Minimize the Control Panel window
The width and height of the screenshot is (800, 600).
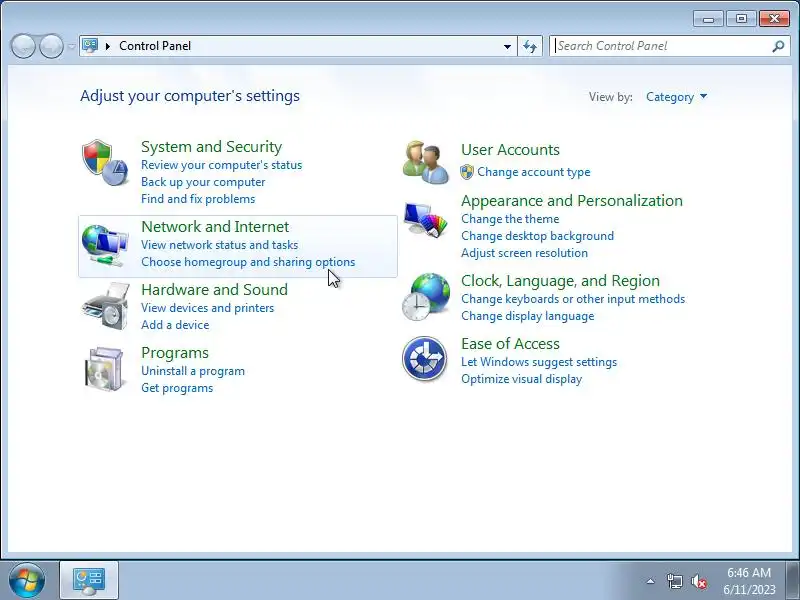(x=708, y=19)
